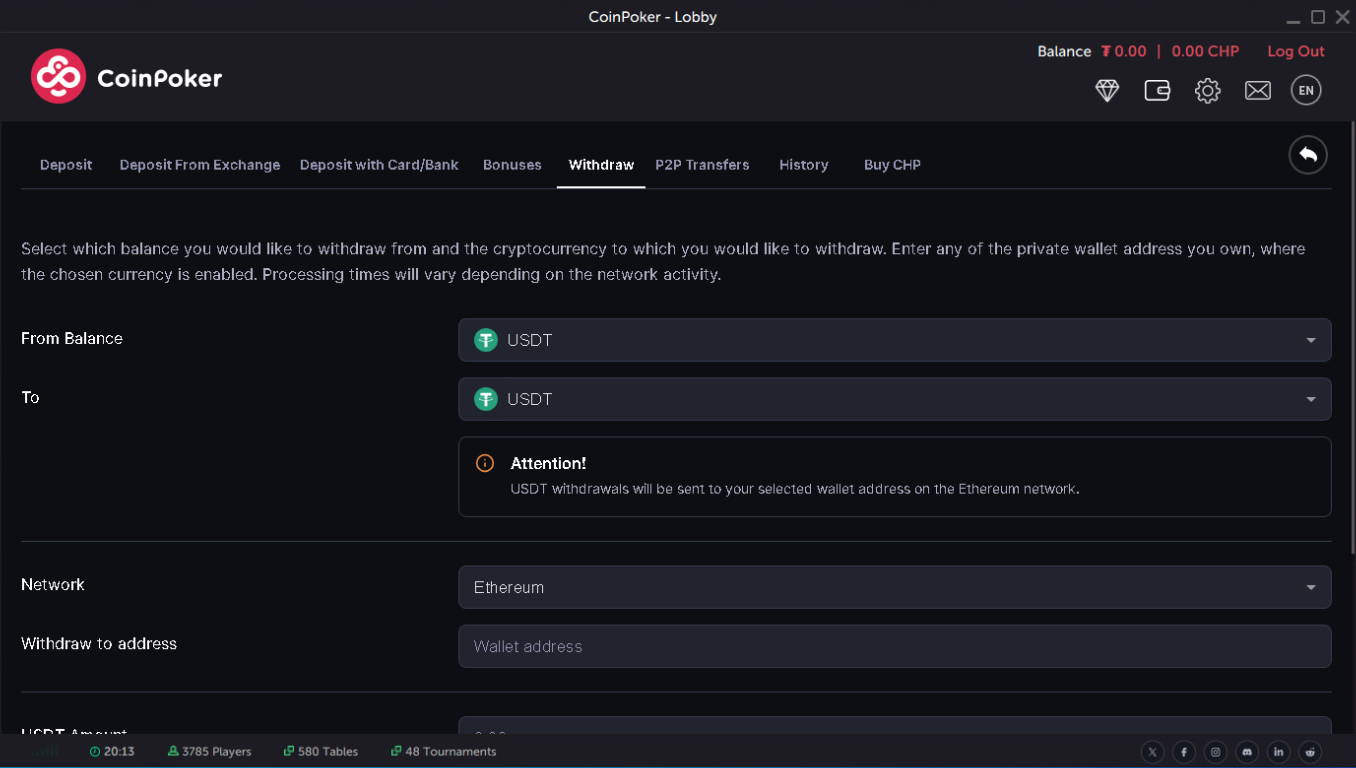Click the 580 Tables text
This screenshot has height=768, width=1356.
coord(328,751)
